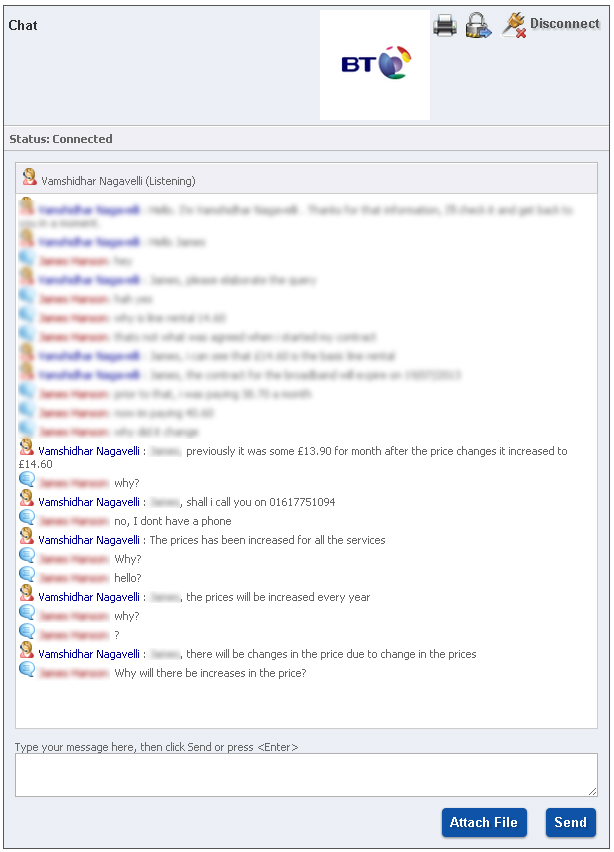
Task: Click the message 'The prices has been increased for all the services'
Action: coord(267,540)
